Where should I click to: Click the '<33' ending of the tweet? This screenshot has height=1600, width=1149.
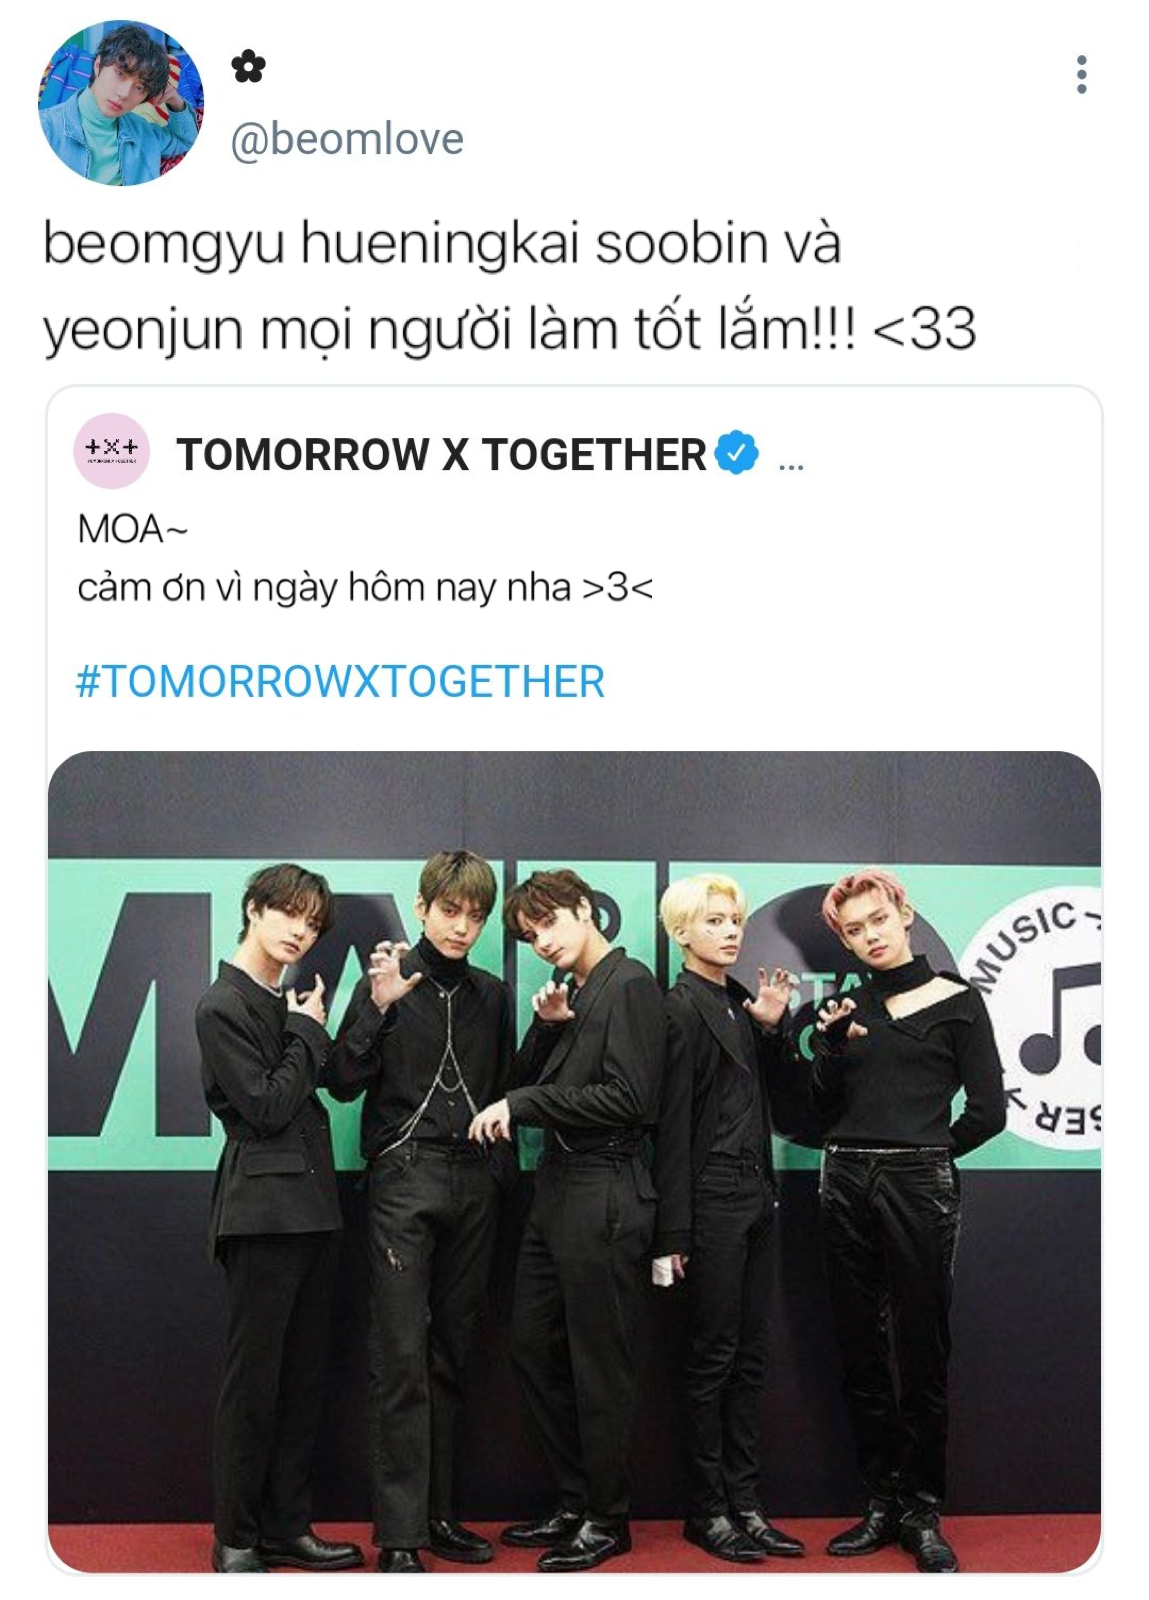(925, 328)
